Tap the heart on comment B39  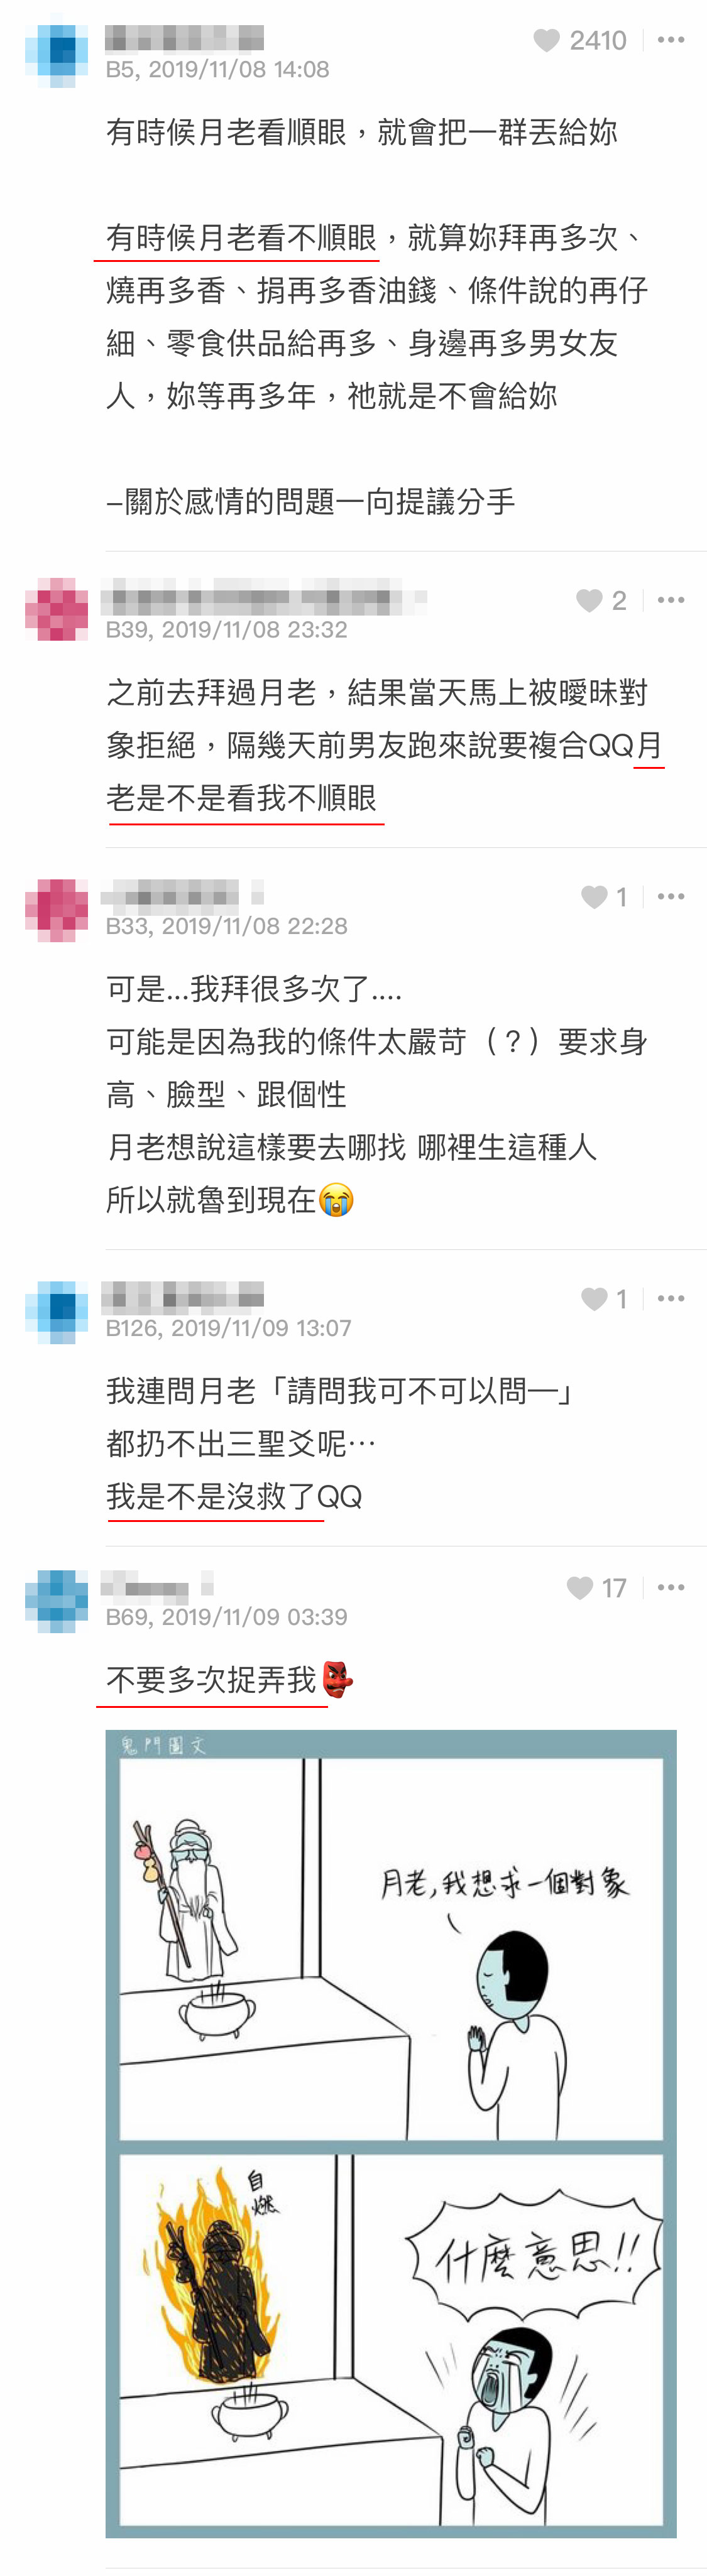(x=589, y=600)
